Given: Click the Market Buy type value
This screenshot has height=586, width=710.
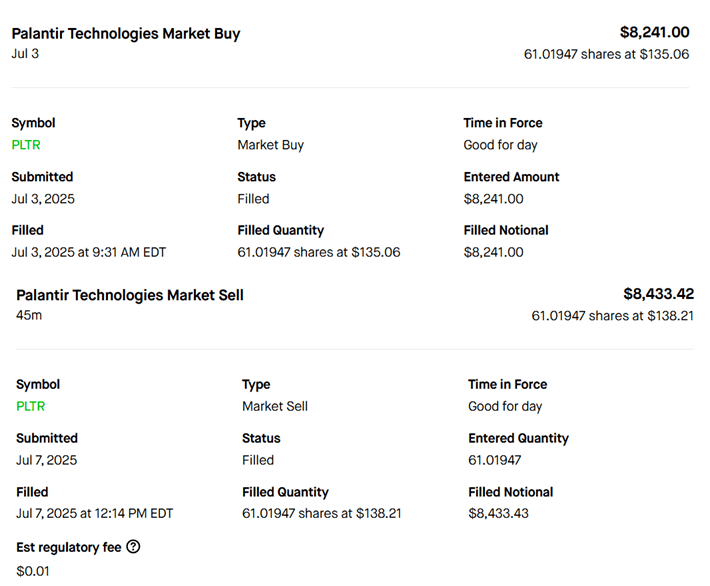Looking at the screenshot, I should click(270, 145).
